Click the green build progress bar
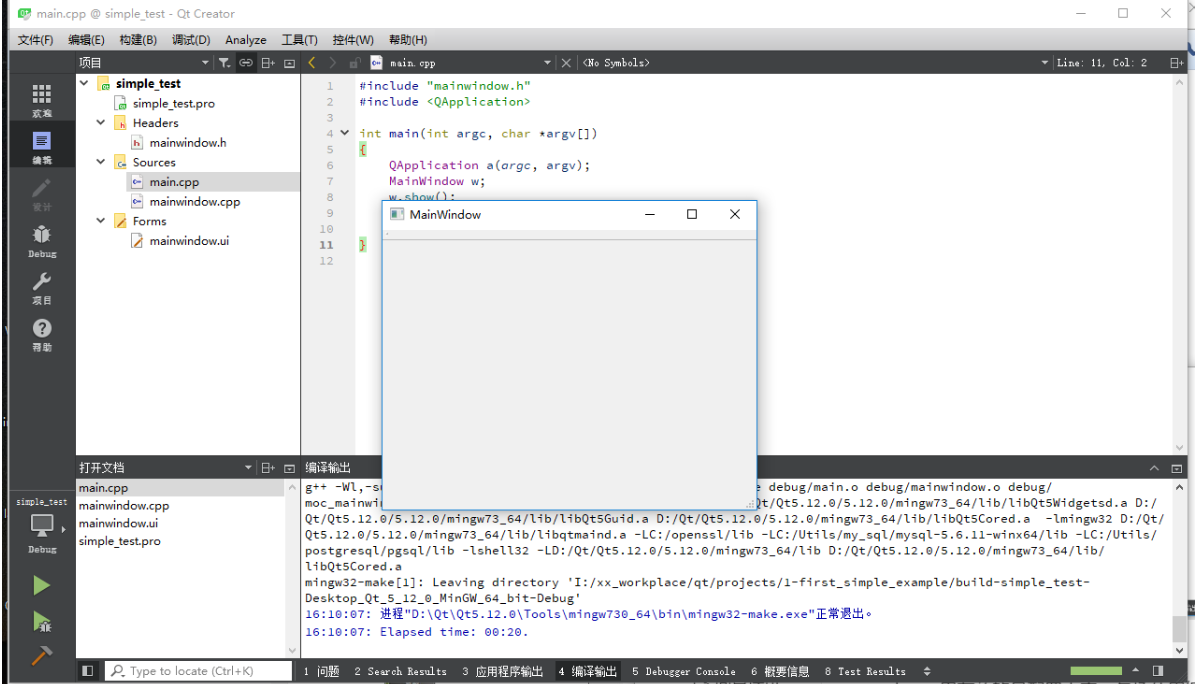1195x684 pixels. (1096, 670)
